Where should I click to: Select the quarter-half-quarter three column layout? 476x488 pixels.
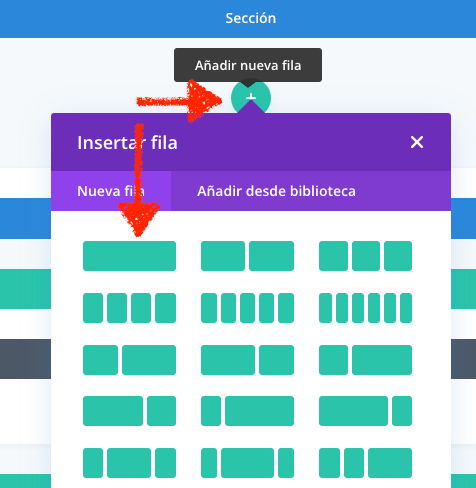click(x=129, y=463)
